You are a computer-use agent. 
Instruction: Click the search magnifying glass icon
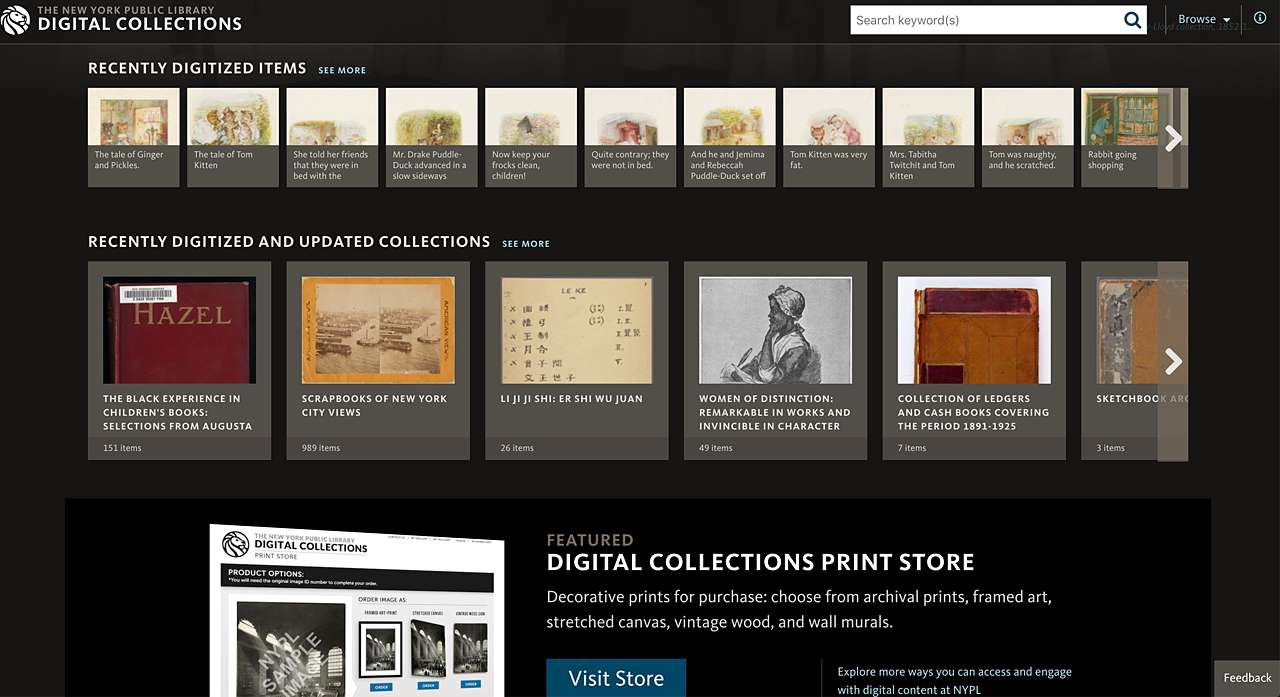click(x=1132, y=19)
